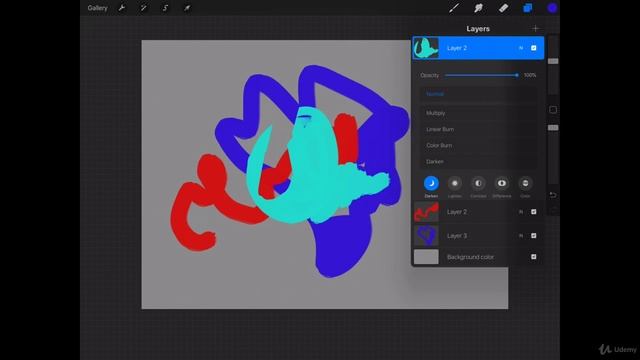Select the Darken moon category icon
Image resolution: width=640 pixels, height=360 pixels.
431,184
